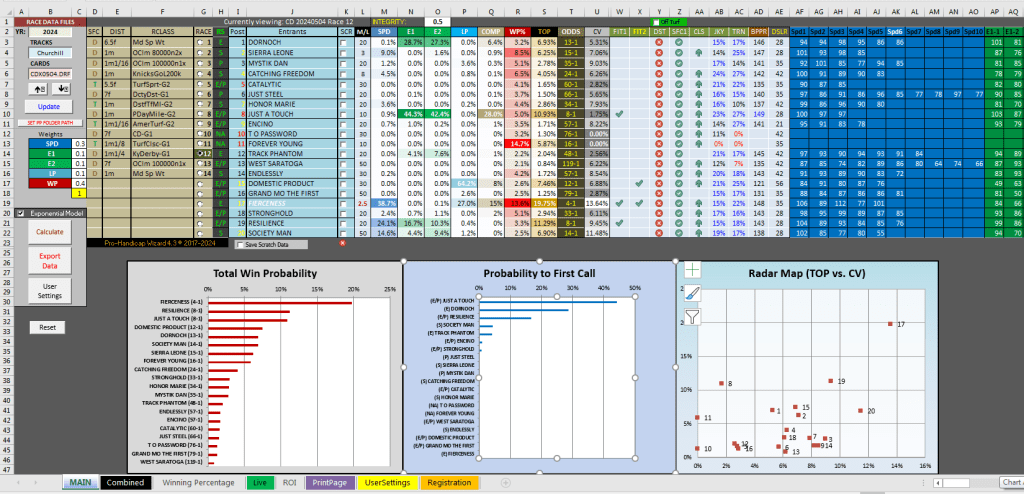
Task: Click the Chart Filters funnel icon
Action: 693,317
